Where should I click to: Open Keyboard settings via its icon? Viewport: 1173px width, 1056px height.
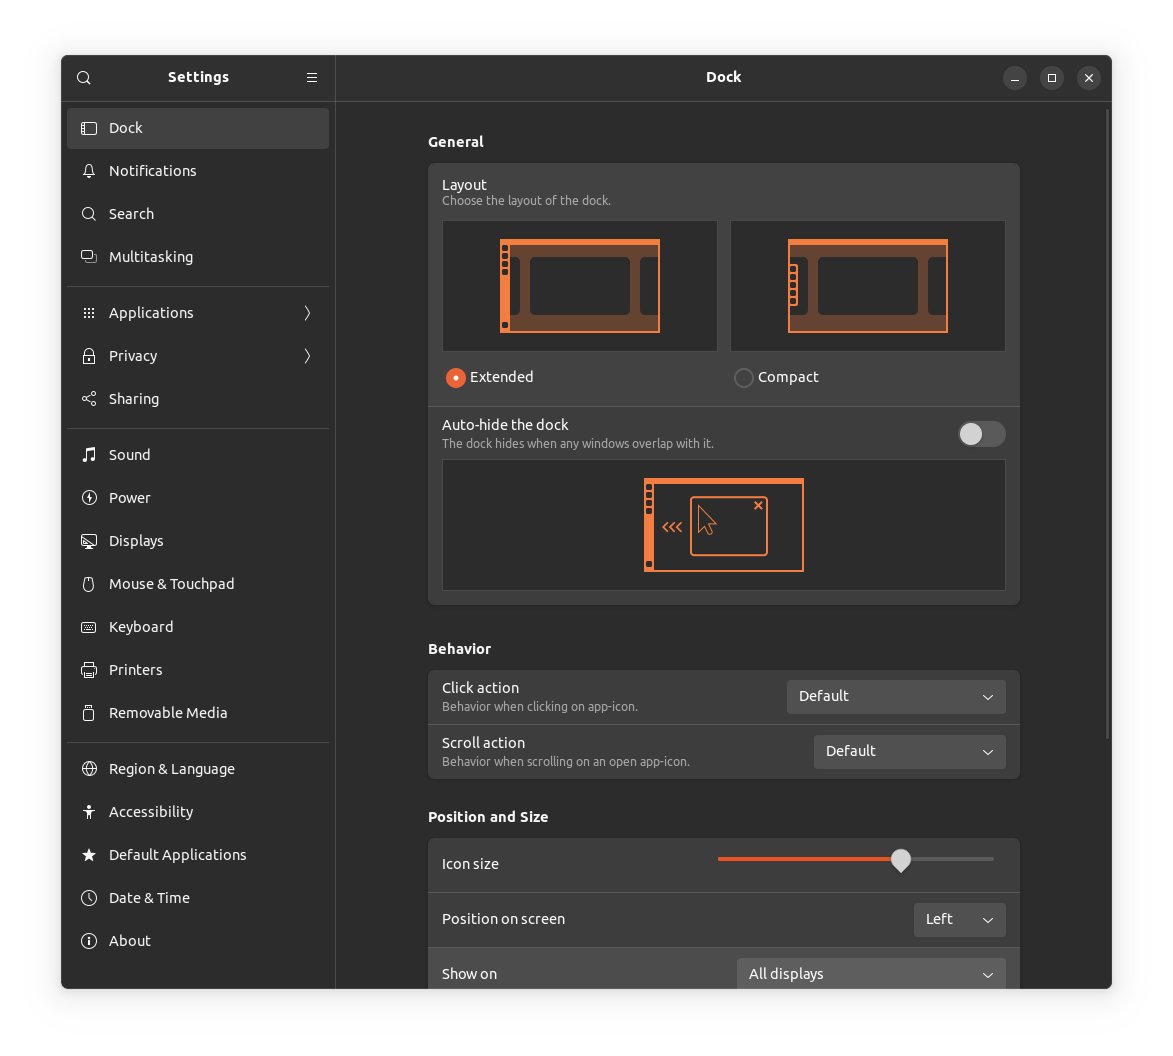[x=89, y=626]
